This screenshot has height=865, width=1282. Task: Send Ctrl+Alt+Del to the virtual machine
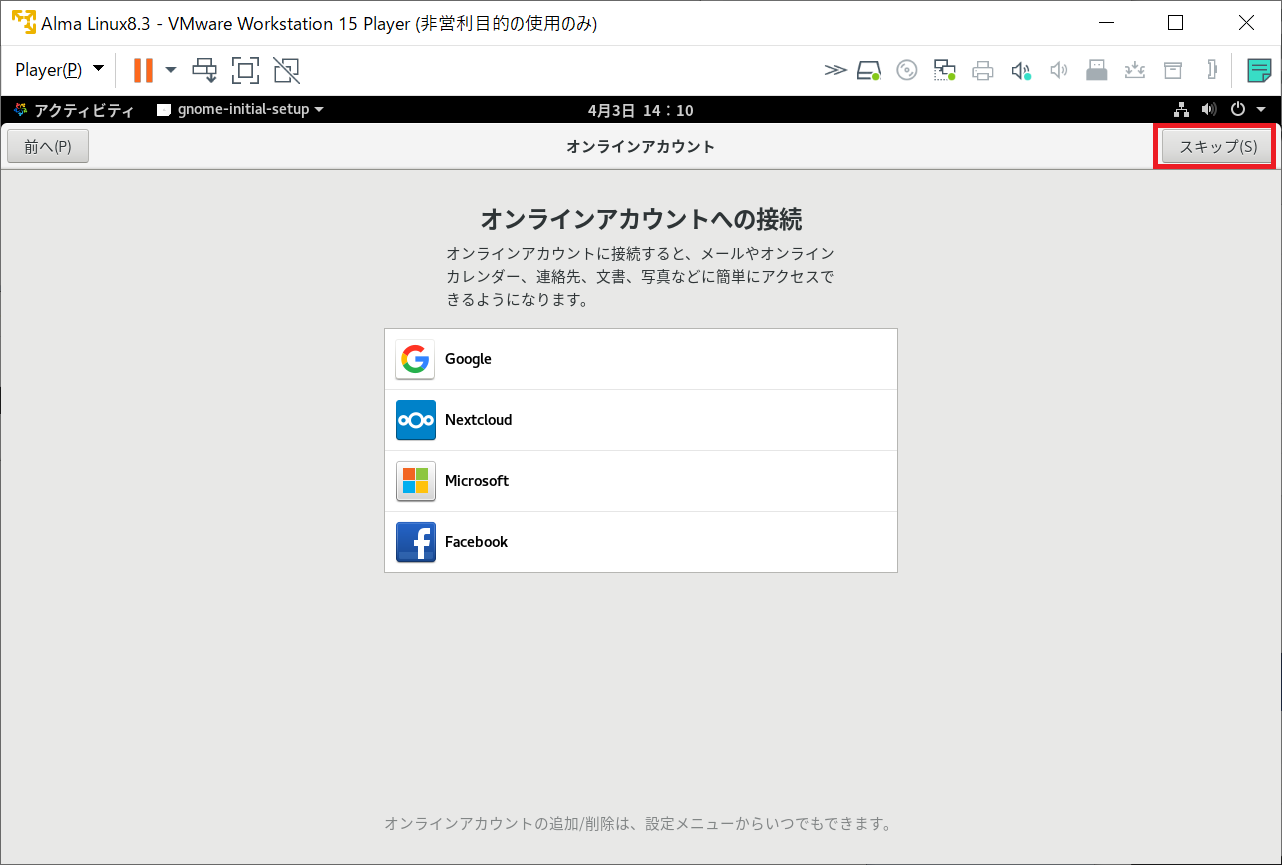click(205, 70)
